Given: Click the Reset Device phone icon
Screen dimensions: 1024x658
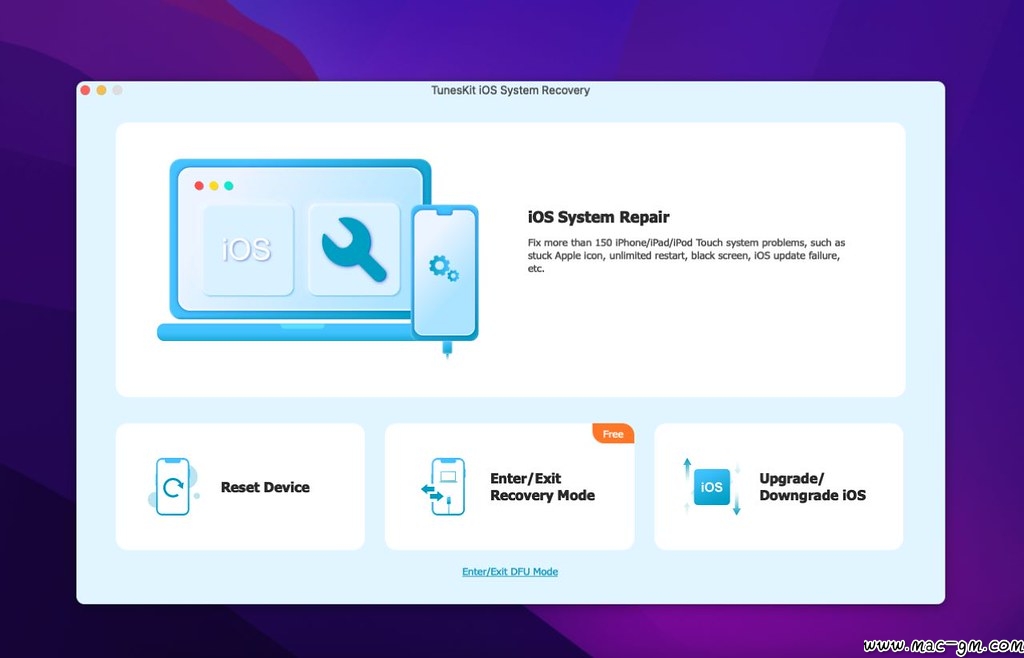Looking at the screenshot, I should 173,487.
